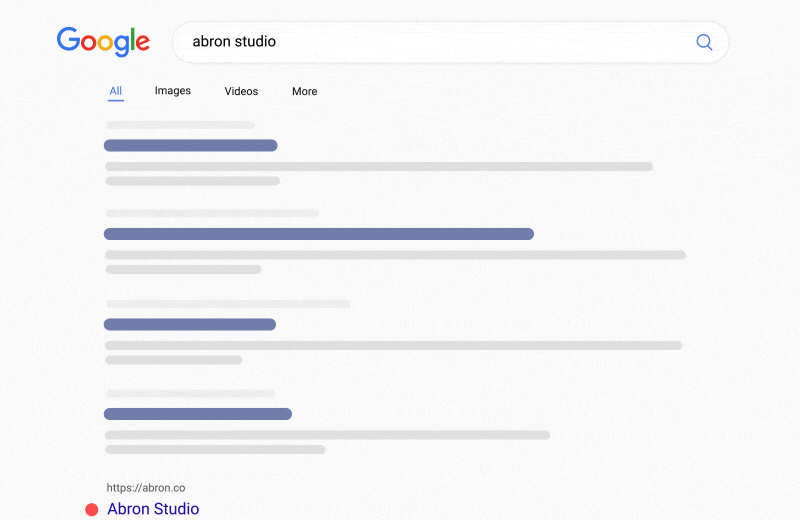Screen dimensions: 800x520
Task: Click the https://abron.co URL text
Action: pyautogui.click(x=146, y=488)
